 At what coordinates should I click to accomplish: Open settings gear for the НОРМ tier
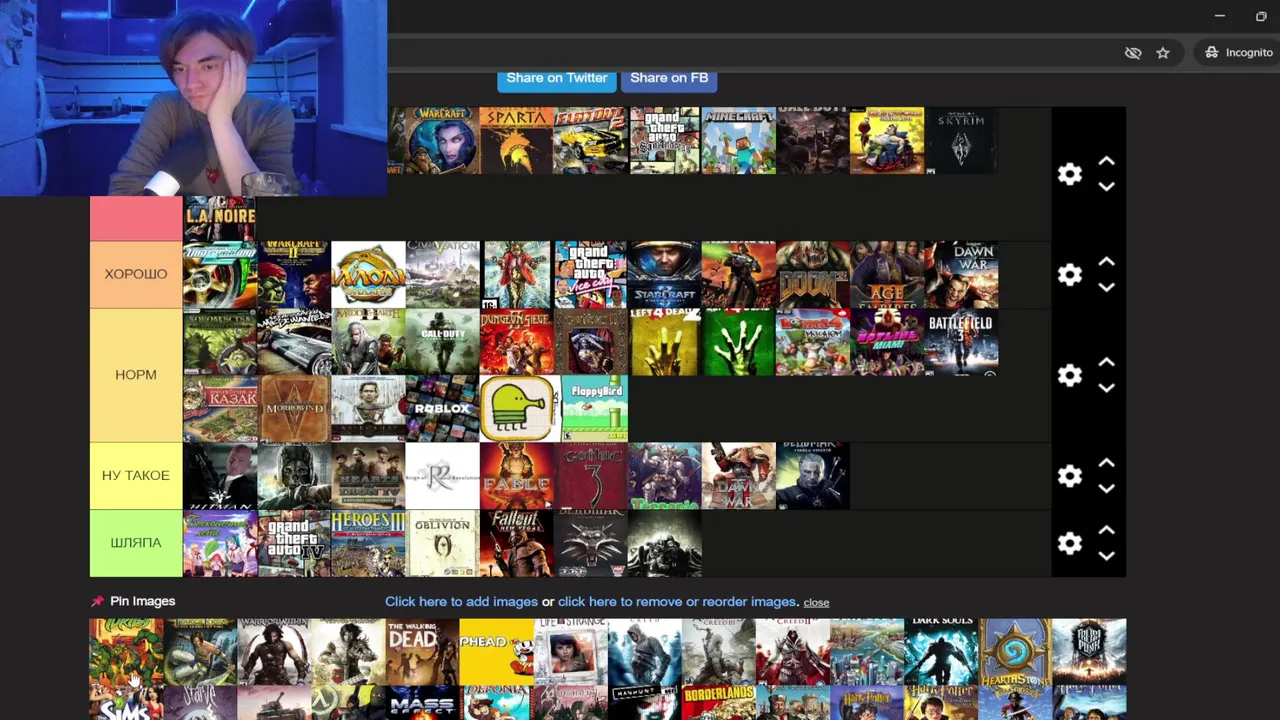click(1070, 375)
